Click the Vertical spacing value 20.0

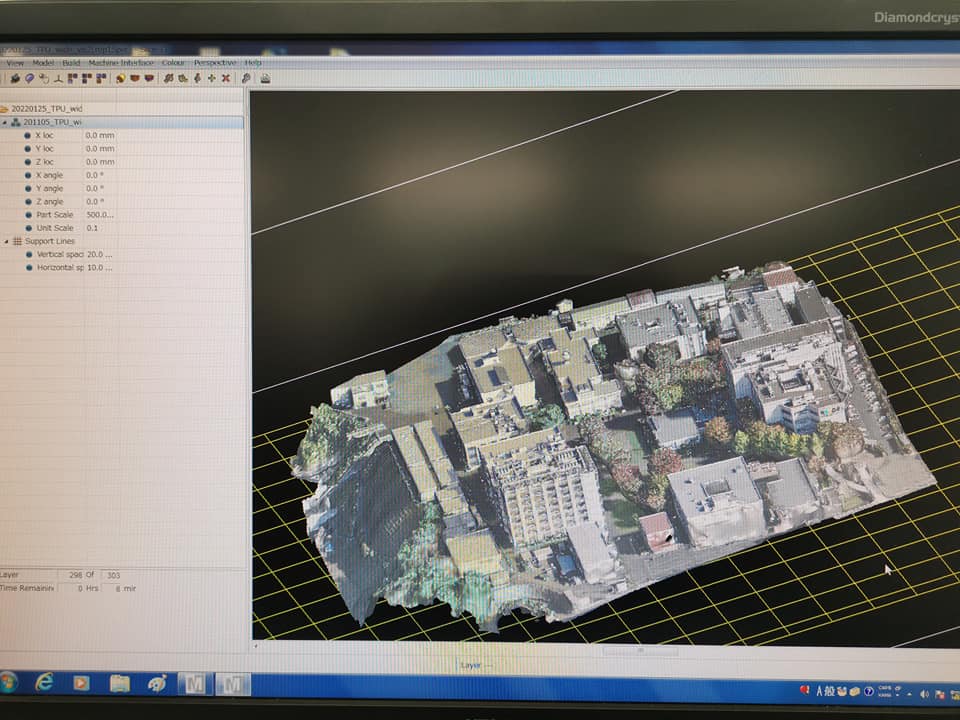[99, 254]
